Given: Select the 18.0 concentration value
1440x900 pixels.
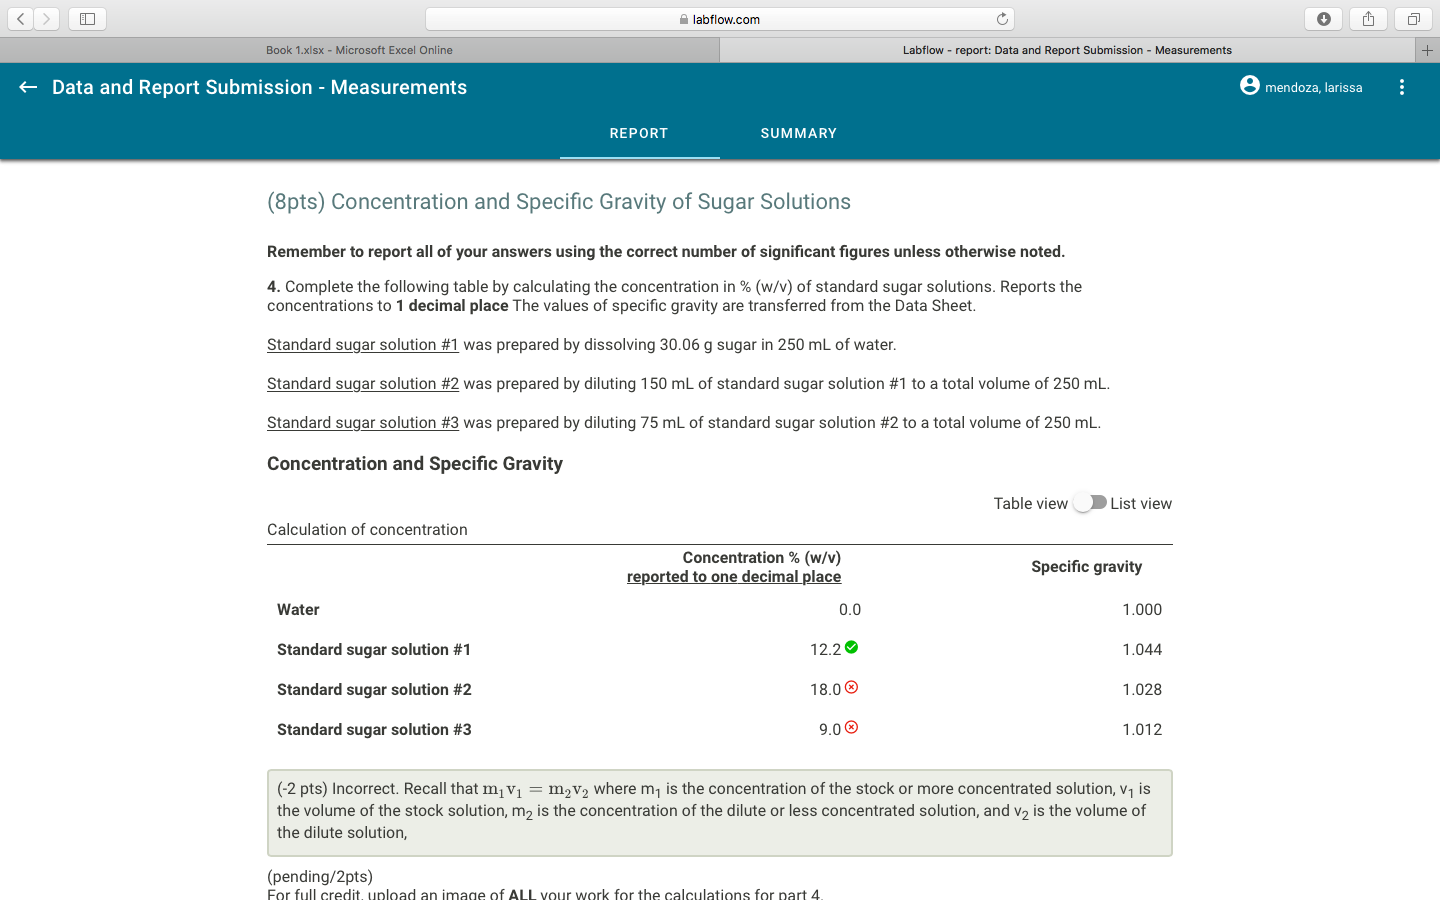Looking at the screenshot, I should (x=825, y=690).
